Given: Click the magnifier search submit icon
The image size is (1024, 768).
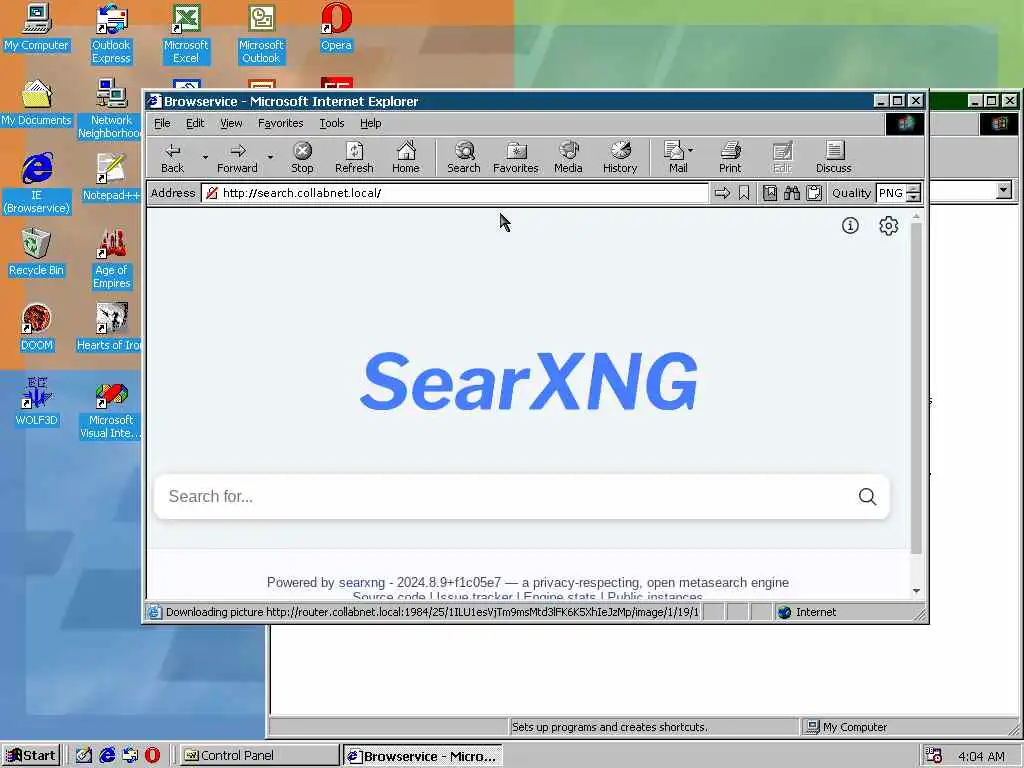Looking at the screenshot, I should (867, 496).
